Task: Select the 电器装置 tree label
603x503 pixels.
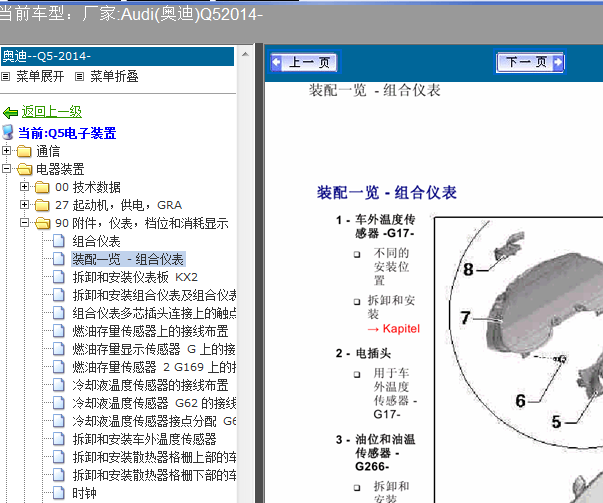Action: [x=60, y=169]
